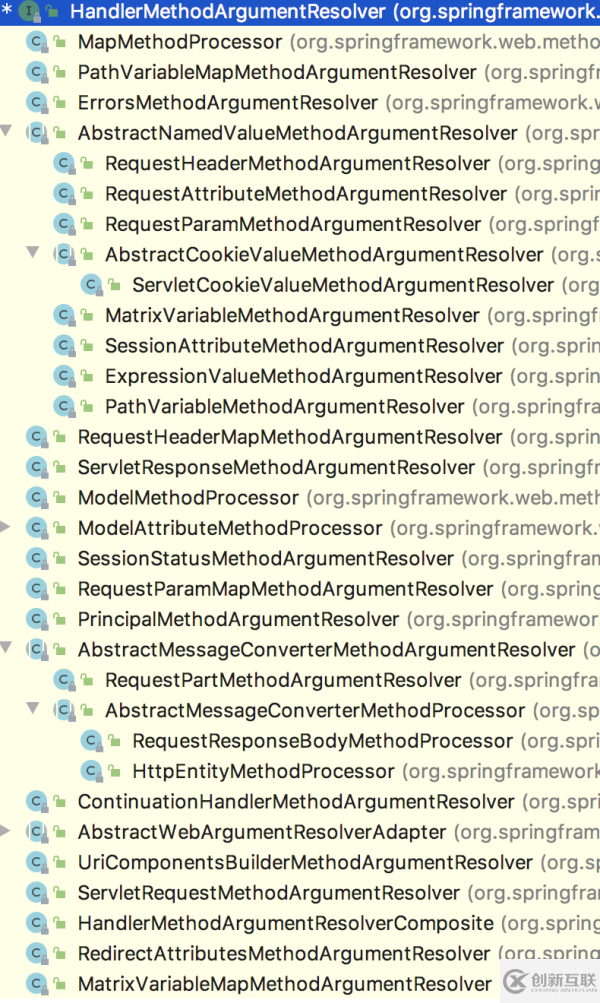The image size is (600, 1003).
Task: Click the class icon of RequestAttributeMethodArgumentResolver
Action: pyautogui.click(x=65, y=193)
